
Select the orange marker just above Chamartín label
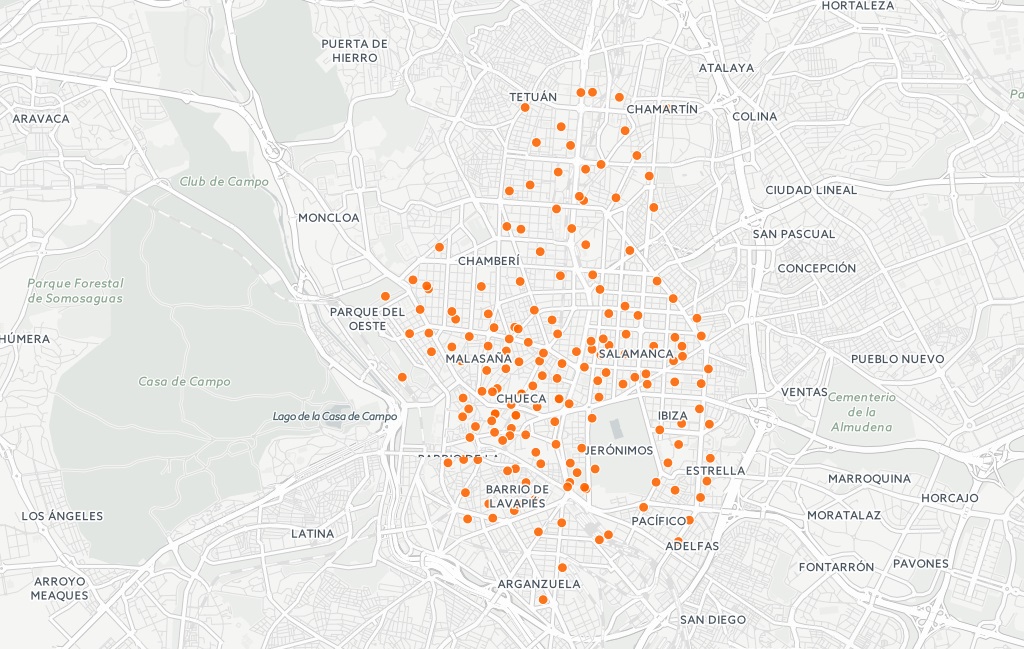click(x=619, y=97)
